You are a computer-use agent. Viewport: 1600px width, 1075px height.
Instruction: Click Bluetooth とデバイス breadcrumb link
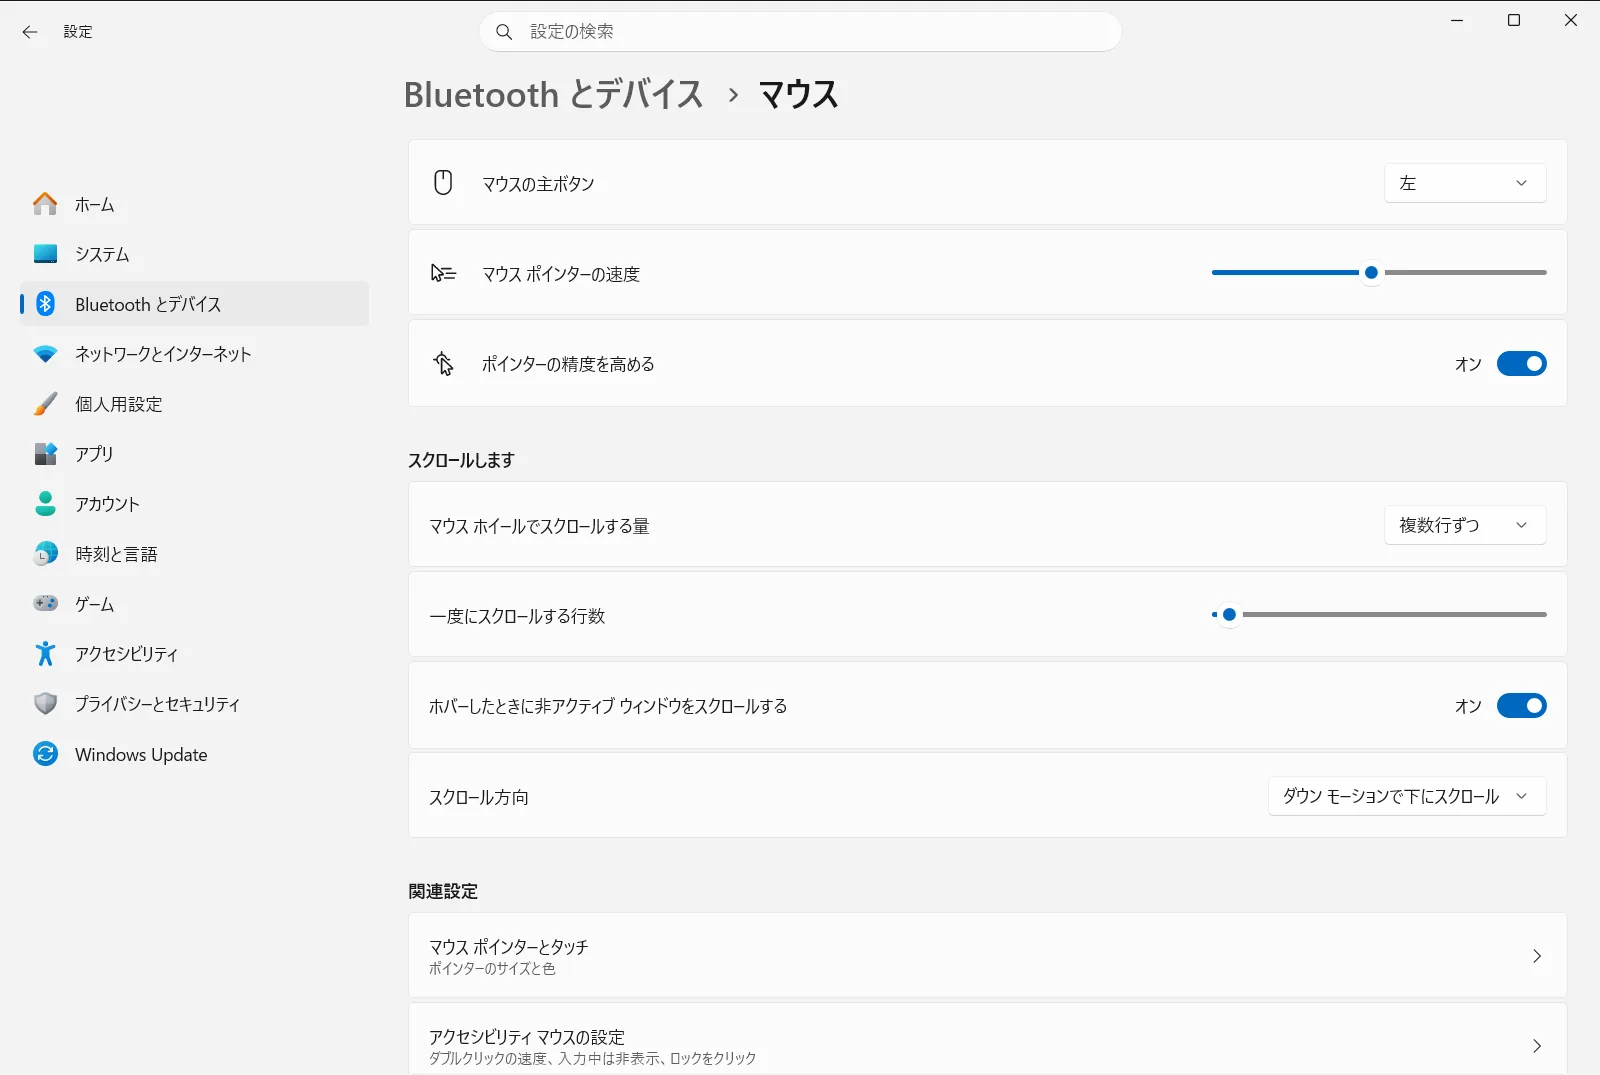pyautogui.click(x=553, y=95)
